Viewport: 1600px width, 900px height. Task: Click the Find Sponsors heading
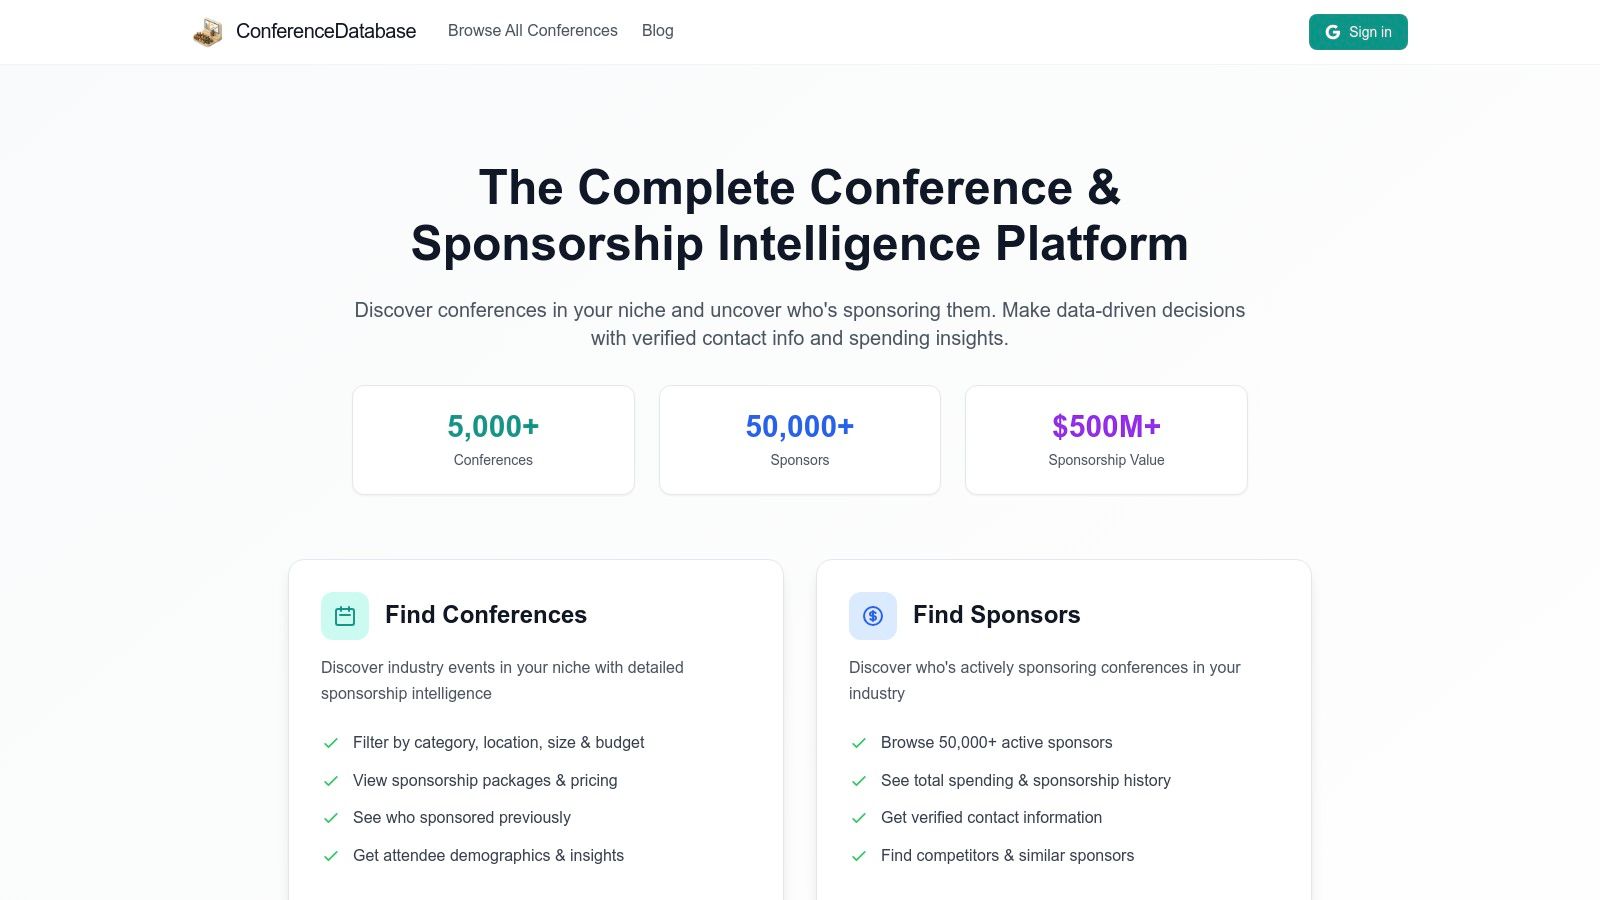point(997,615)
